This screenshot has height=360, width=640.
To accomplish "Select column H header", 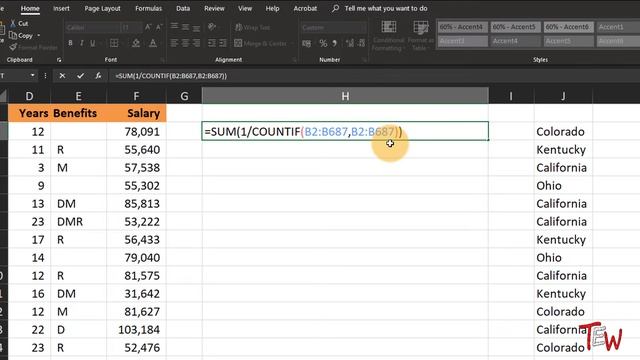I will pyautogui.click(x=345, y=96).
